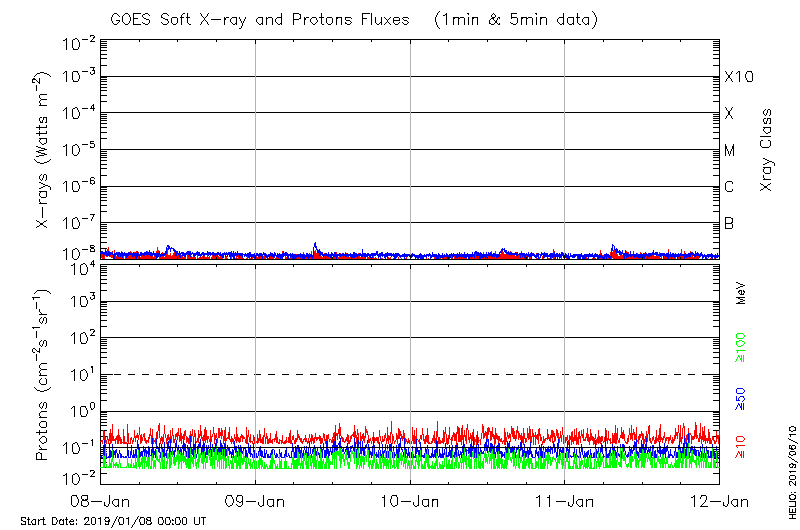This screenshot has height=530, width=800.
Task: Click the C flare class label
Action: pos(730,187)
